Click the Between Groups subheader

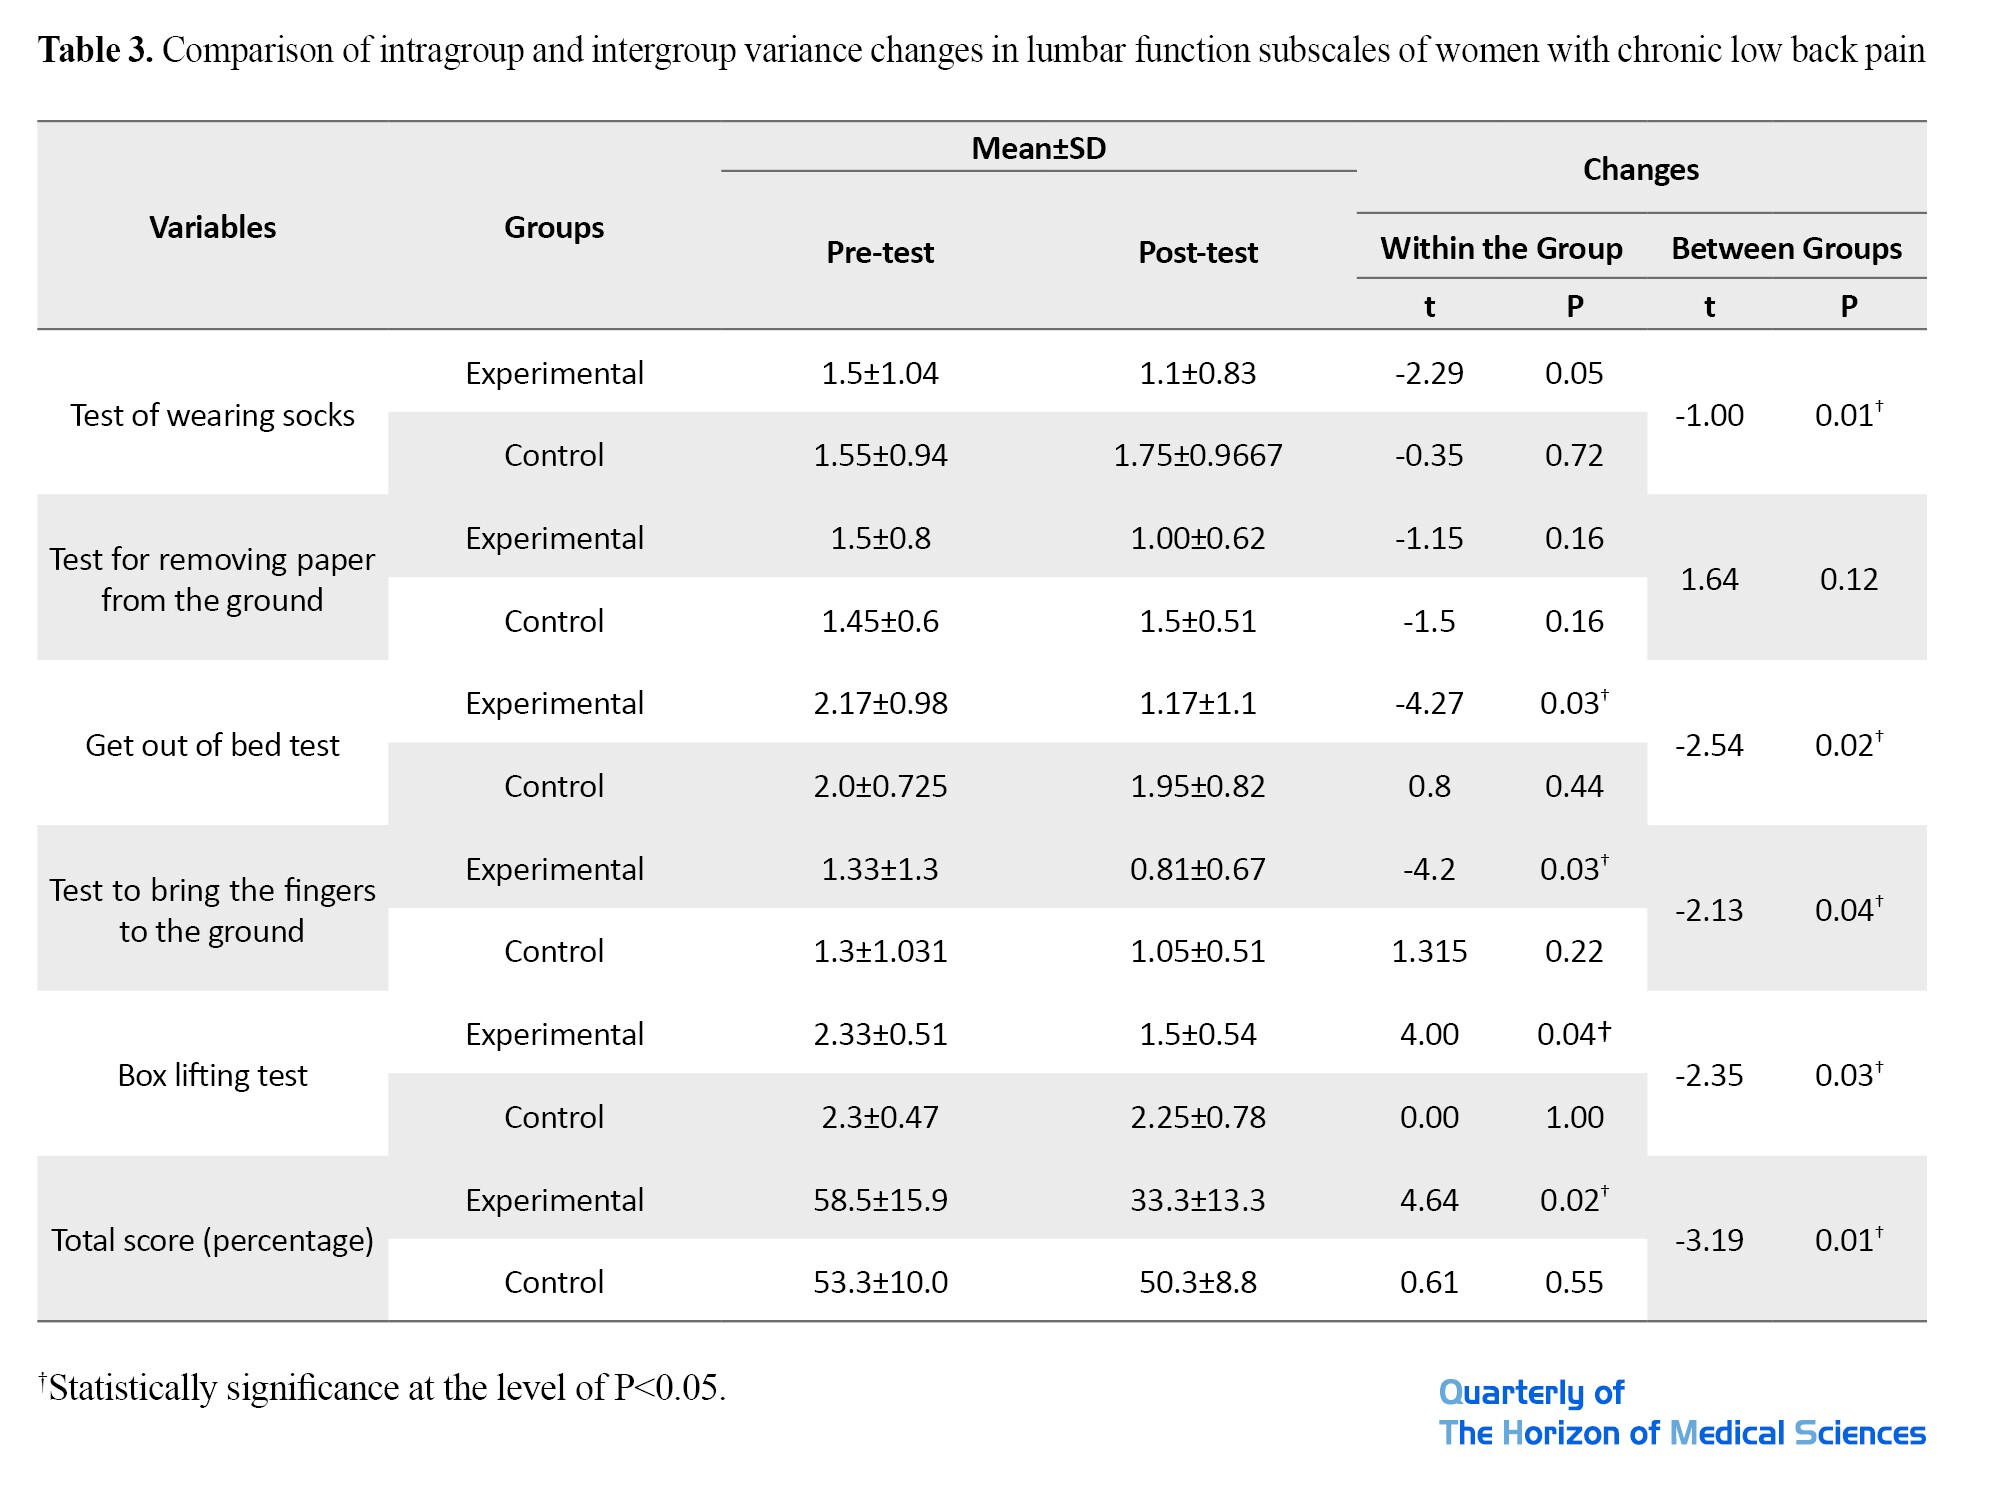coord(1786,248)
